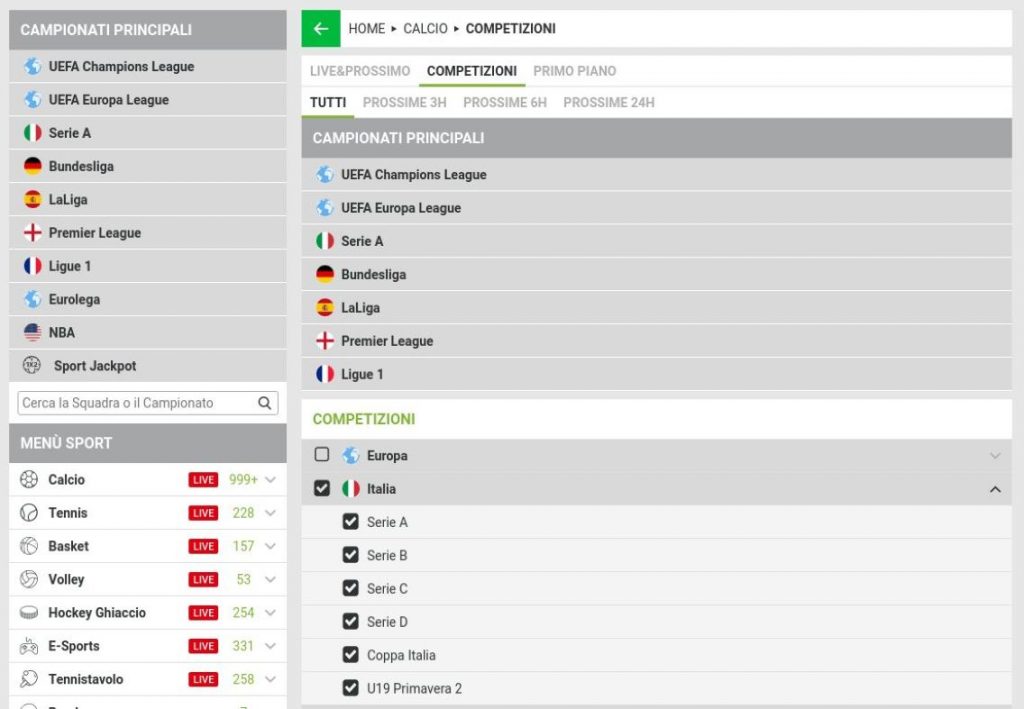Click the Sport Jackpot 1X2 icon
Screen dimensions: 1024x709
[32, 365]
